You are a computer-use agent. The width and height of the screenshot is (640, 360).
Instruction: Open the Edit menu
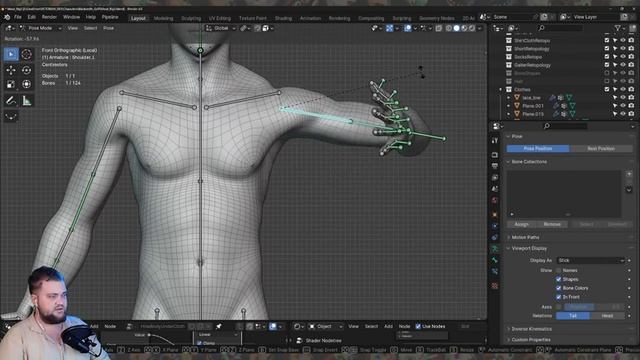pos(31,17)
